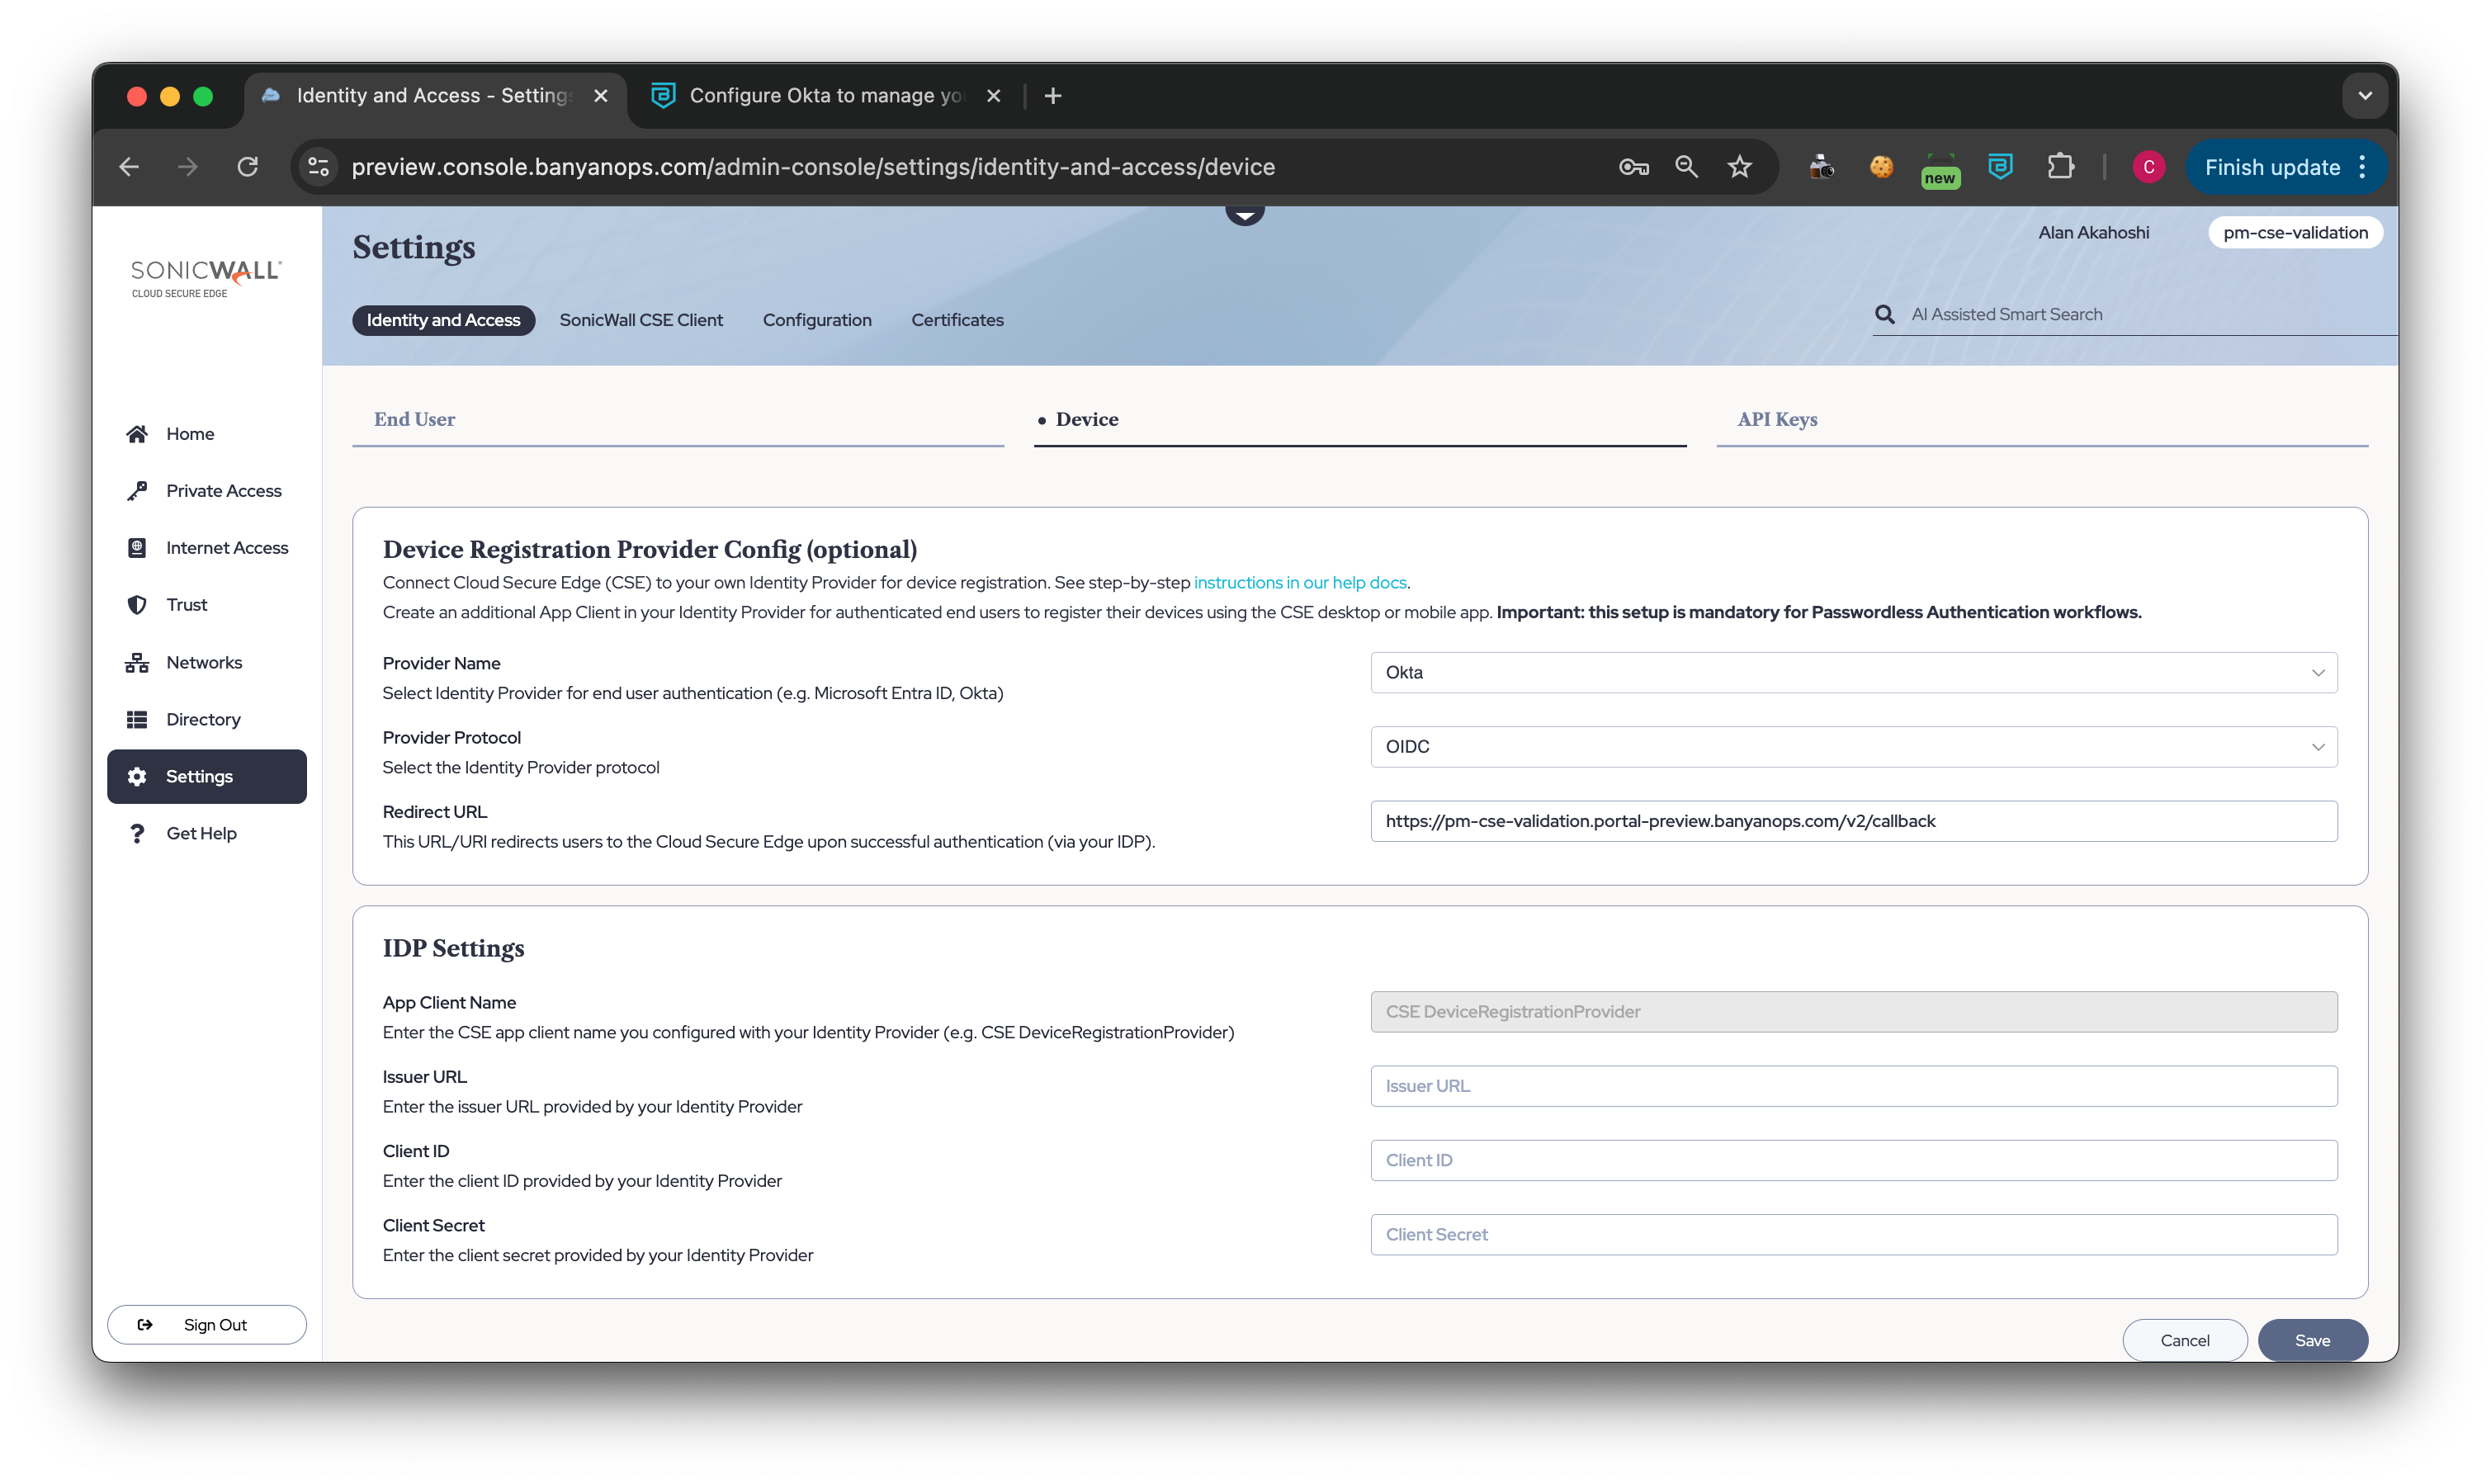Open the Provider Name dropdown showing Okta
This screenshot has width=2491, height=1484.
pos(1853,673)
